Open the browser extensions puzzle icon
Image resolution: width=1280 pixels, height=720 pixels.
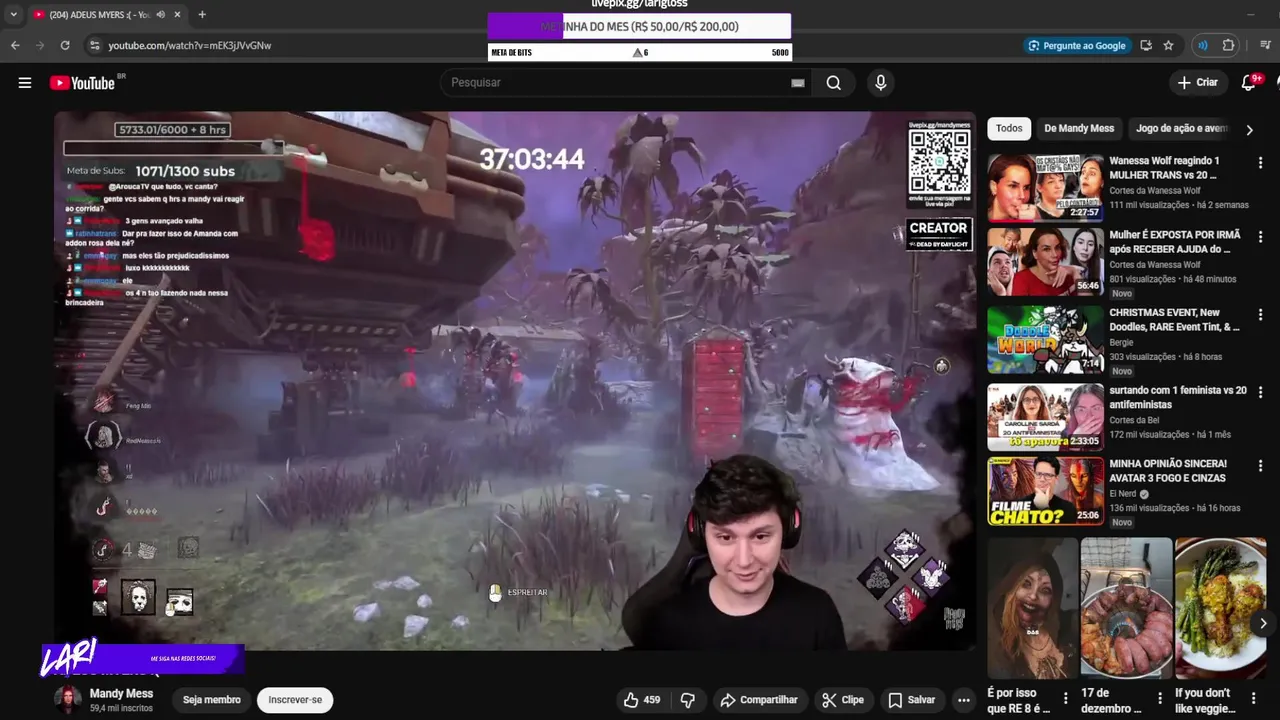[x=1228, y=45]
